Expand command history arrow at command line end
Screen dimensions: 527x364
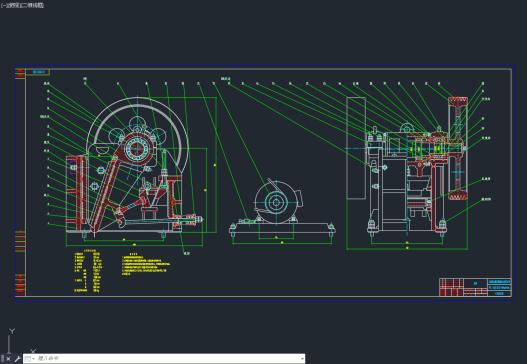(302, 359)
